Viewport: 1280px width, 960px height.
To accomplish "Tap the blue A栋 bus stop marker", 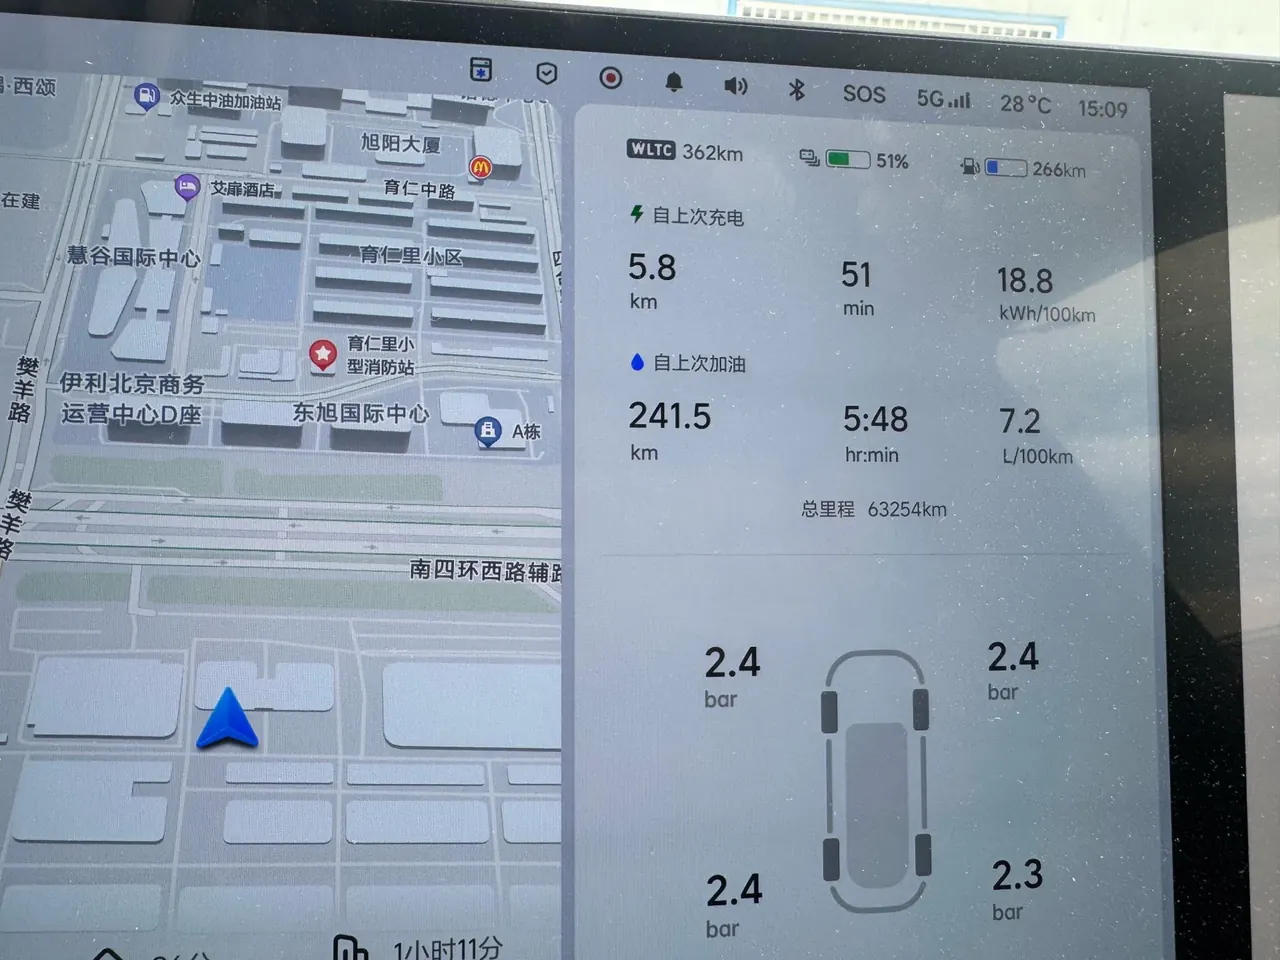I will [x=487, y=431].
